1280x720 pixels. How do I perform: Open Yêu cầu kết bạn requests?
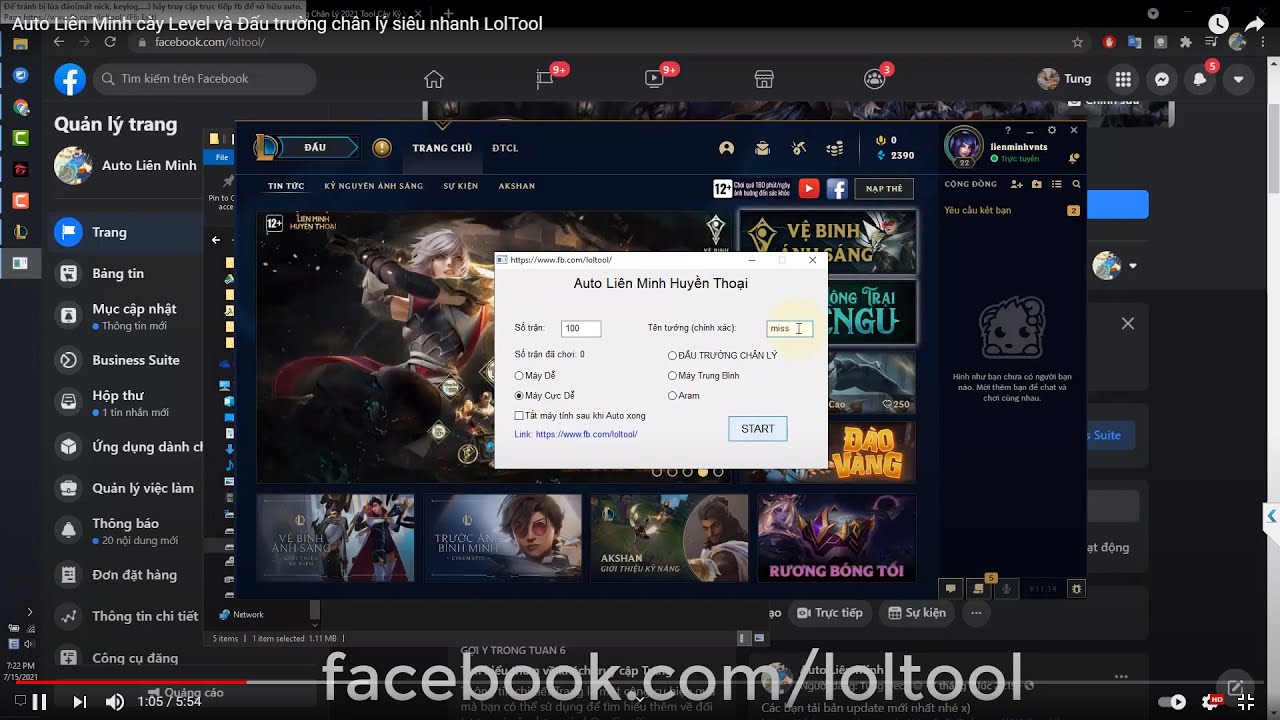1012,211
